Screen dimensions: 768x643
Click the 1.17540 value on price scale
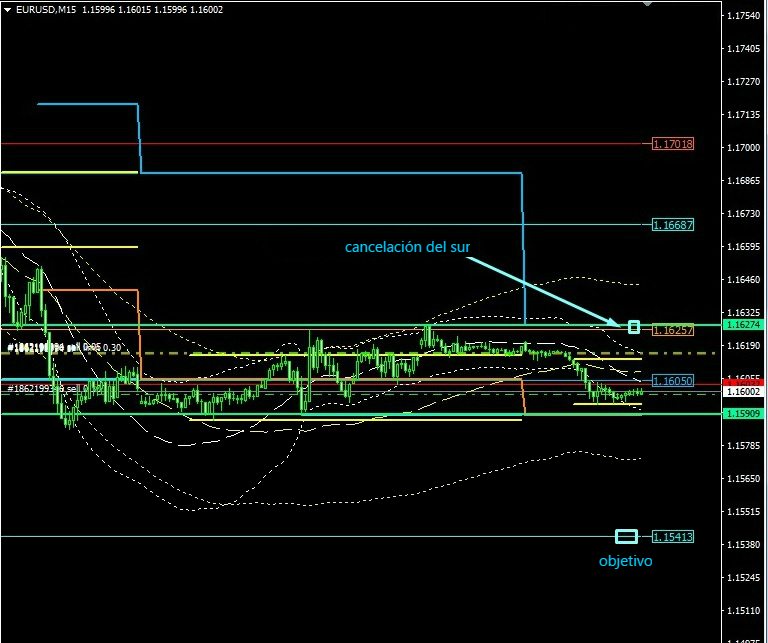(x=743, y=16)
